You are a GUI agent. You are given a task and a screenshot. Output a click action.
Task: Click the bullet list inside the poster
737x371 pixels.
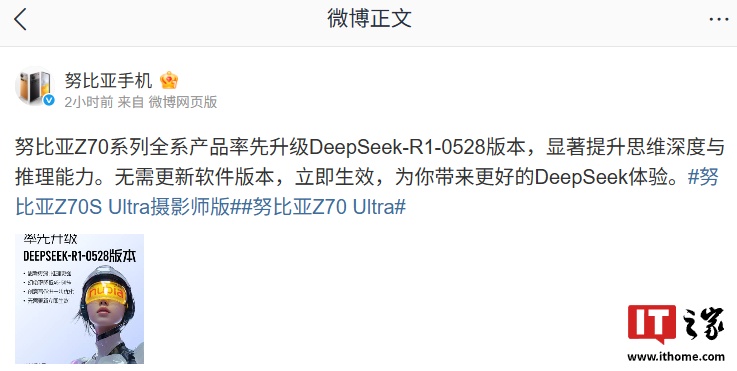point(48,286)
